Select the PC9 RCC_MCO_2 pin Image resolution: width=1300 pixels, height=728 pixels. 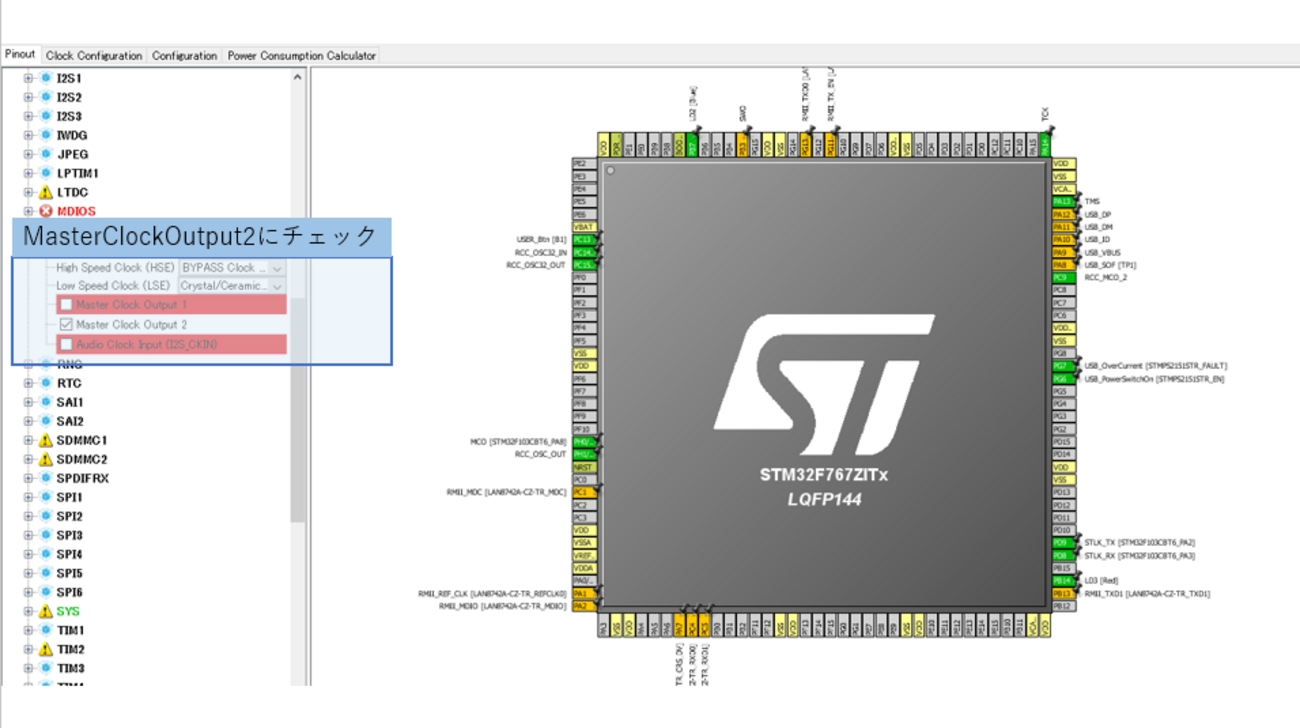pos(1064,277)
